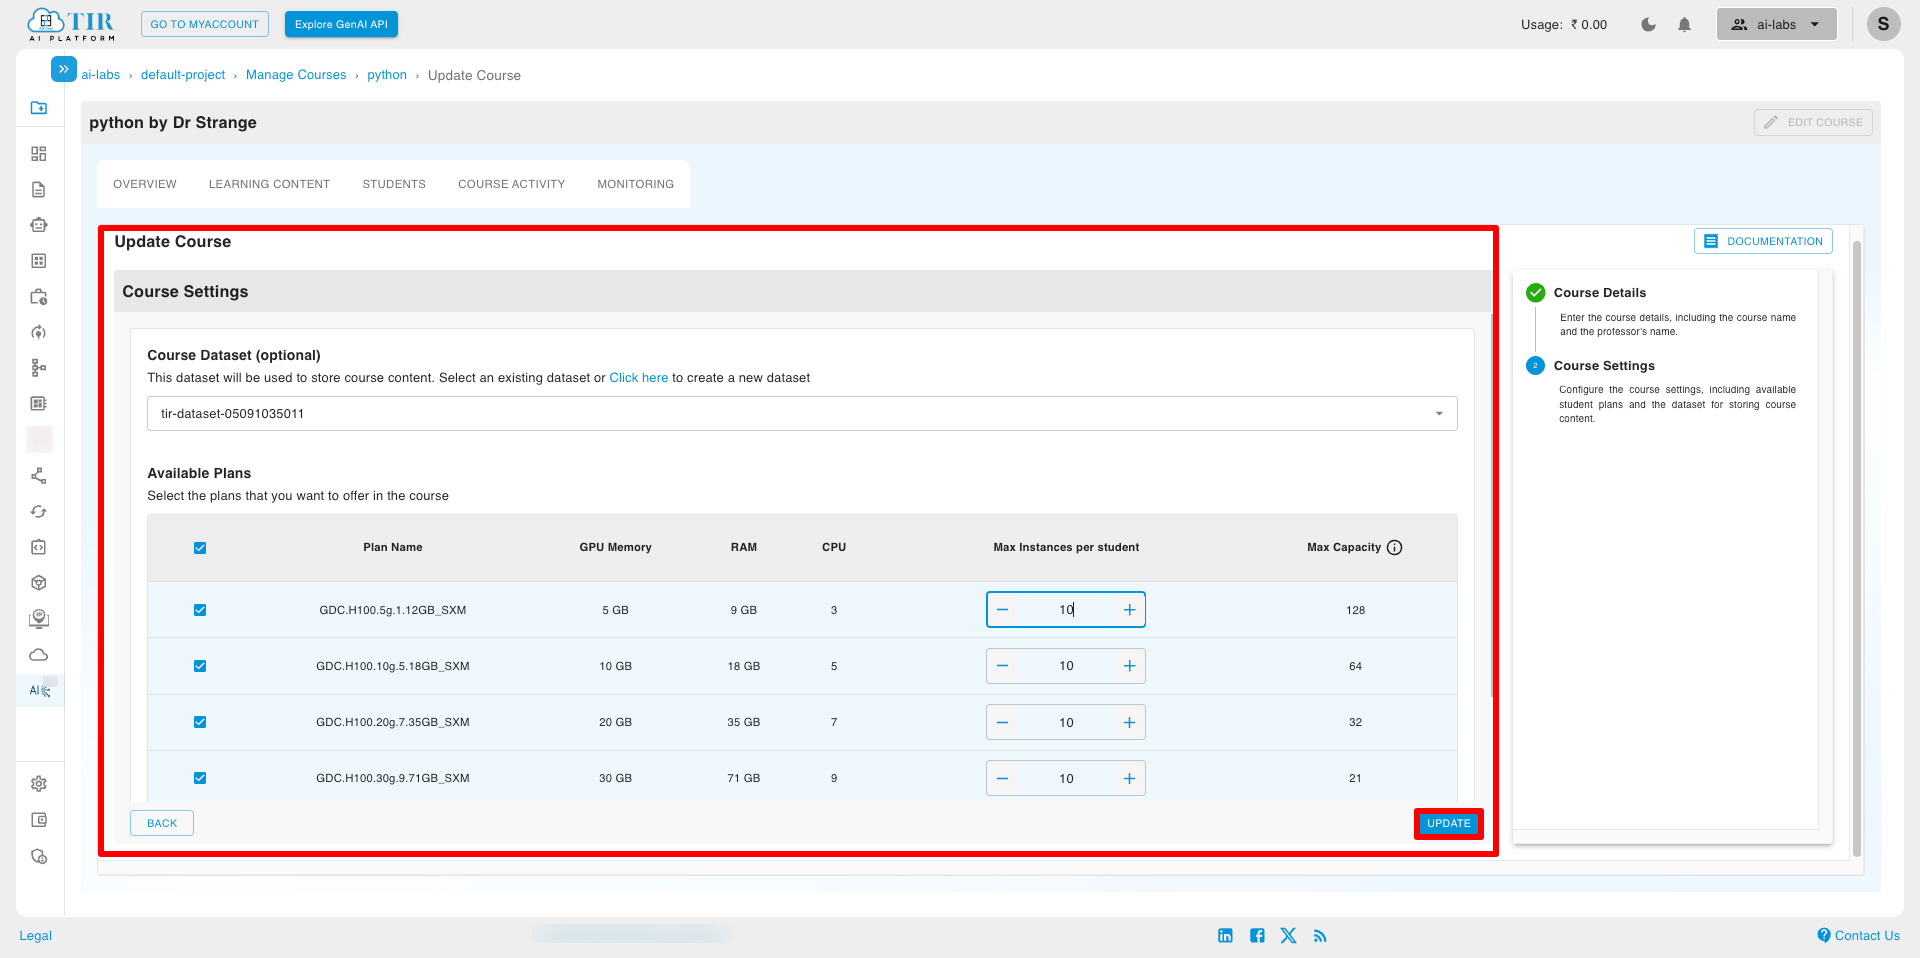Open the LinkedIn footer icon
Screen dimensions: 1920x958
(x=1226, y=936)
